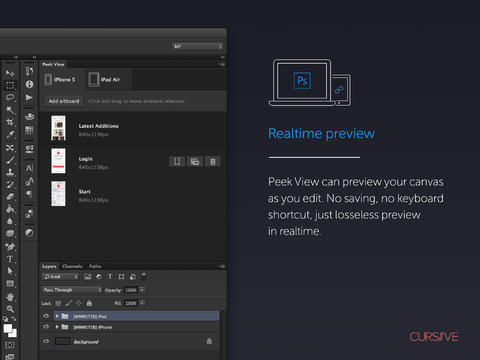Select the Hand tool
Screen dimensions: 480x360
(x=10, y=297)
